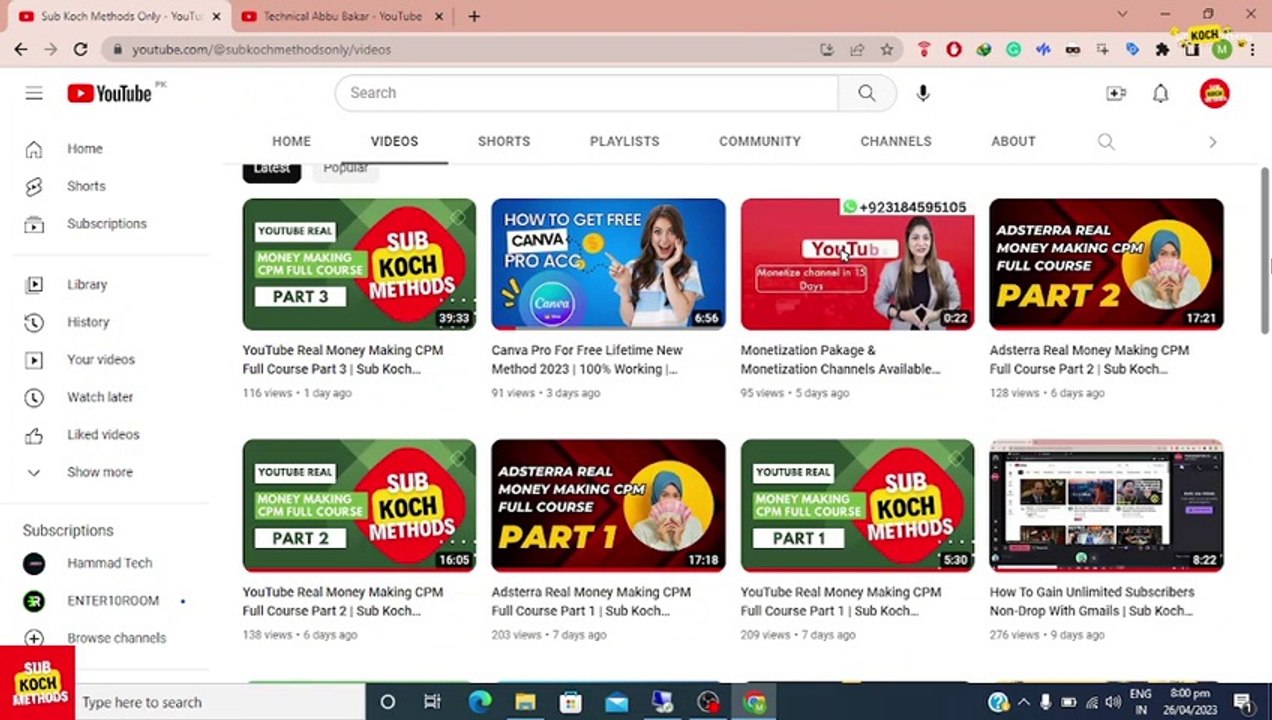Bookmark this page with star icon
Image resolution: width=1272 pixels, height=720 pixels.
(x=886, y=49)
